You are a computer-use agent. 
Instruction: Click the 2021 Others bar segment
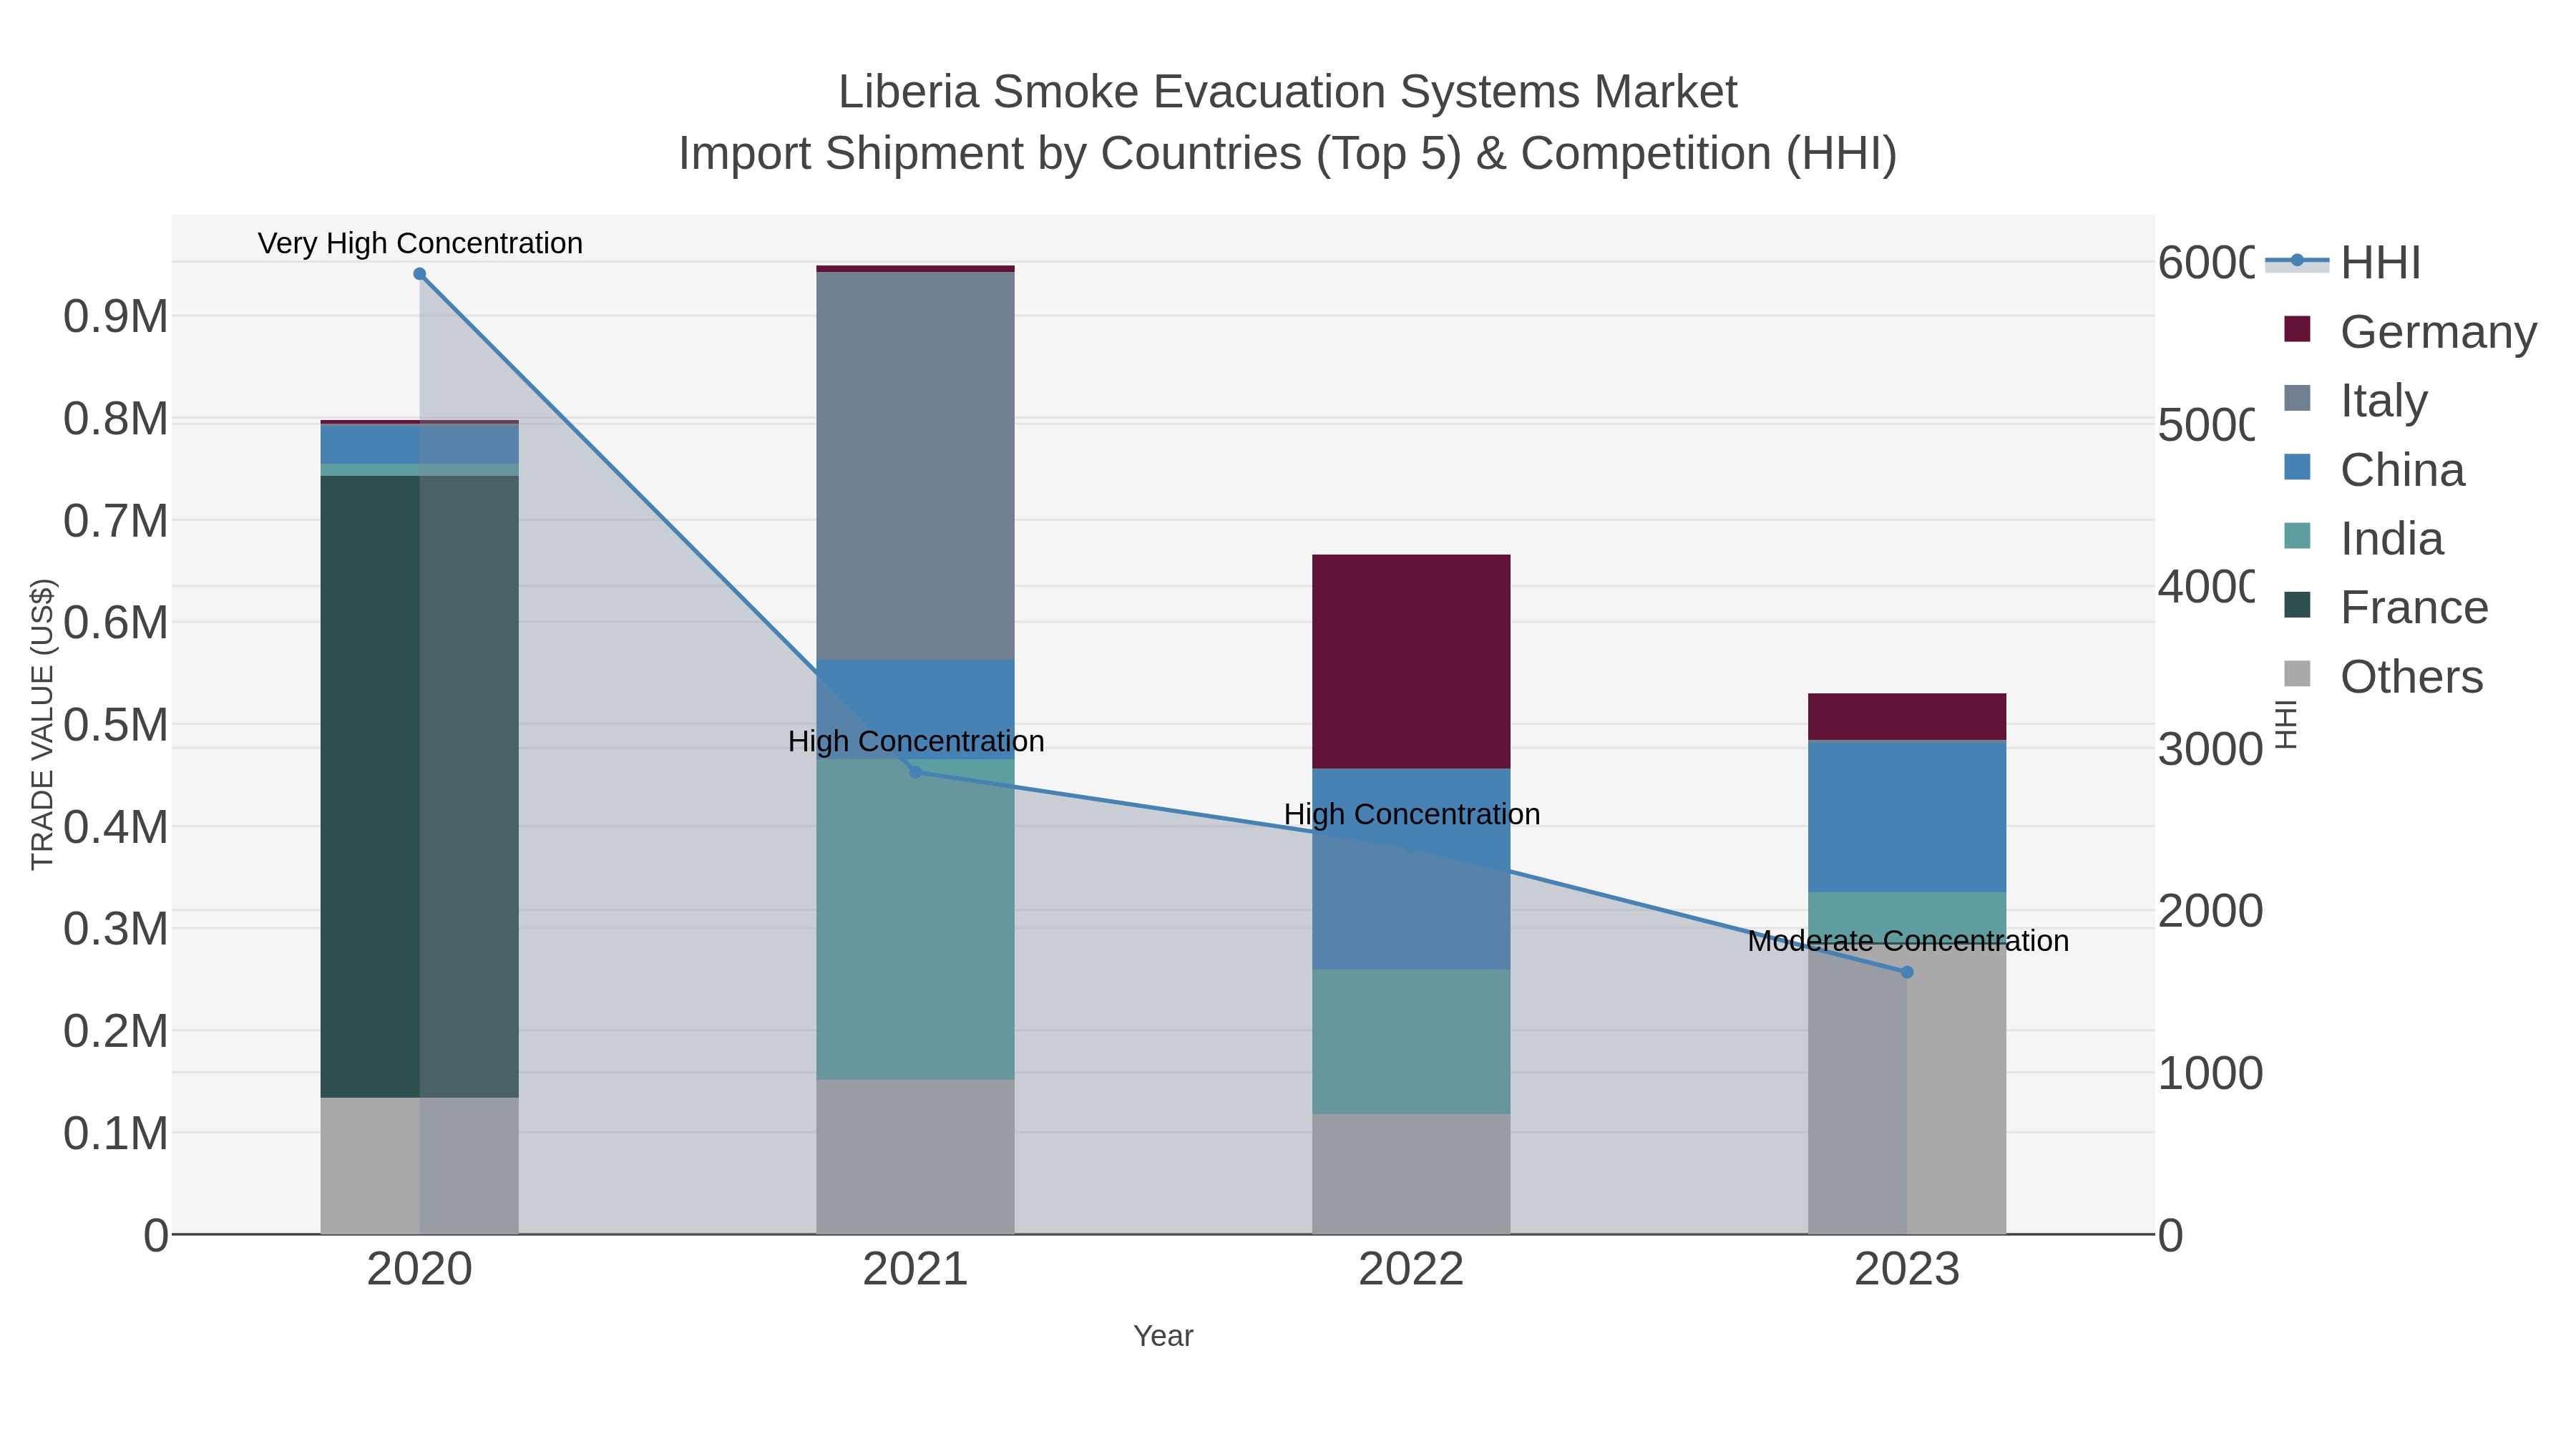point(915,1157)
